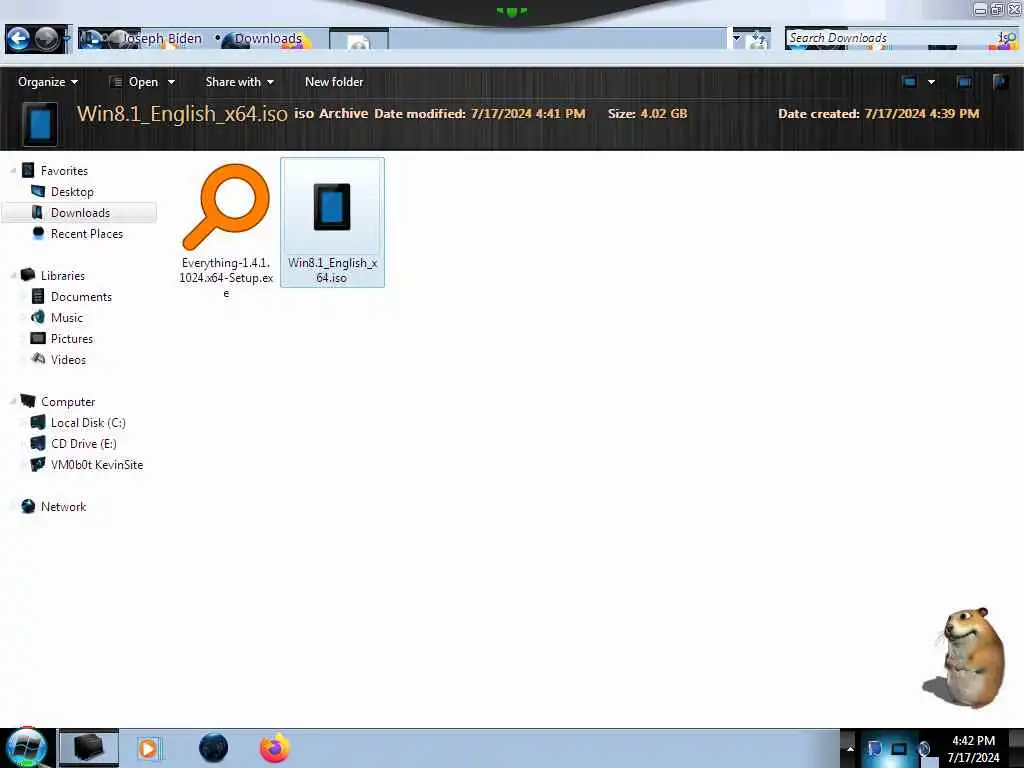Click the Explorer folder taskbar button
Screen dimensions: 1024x768
coord(89,748)
